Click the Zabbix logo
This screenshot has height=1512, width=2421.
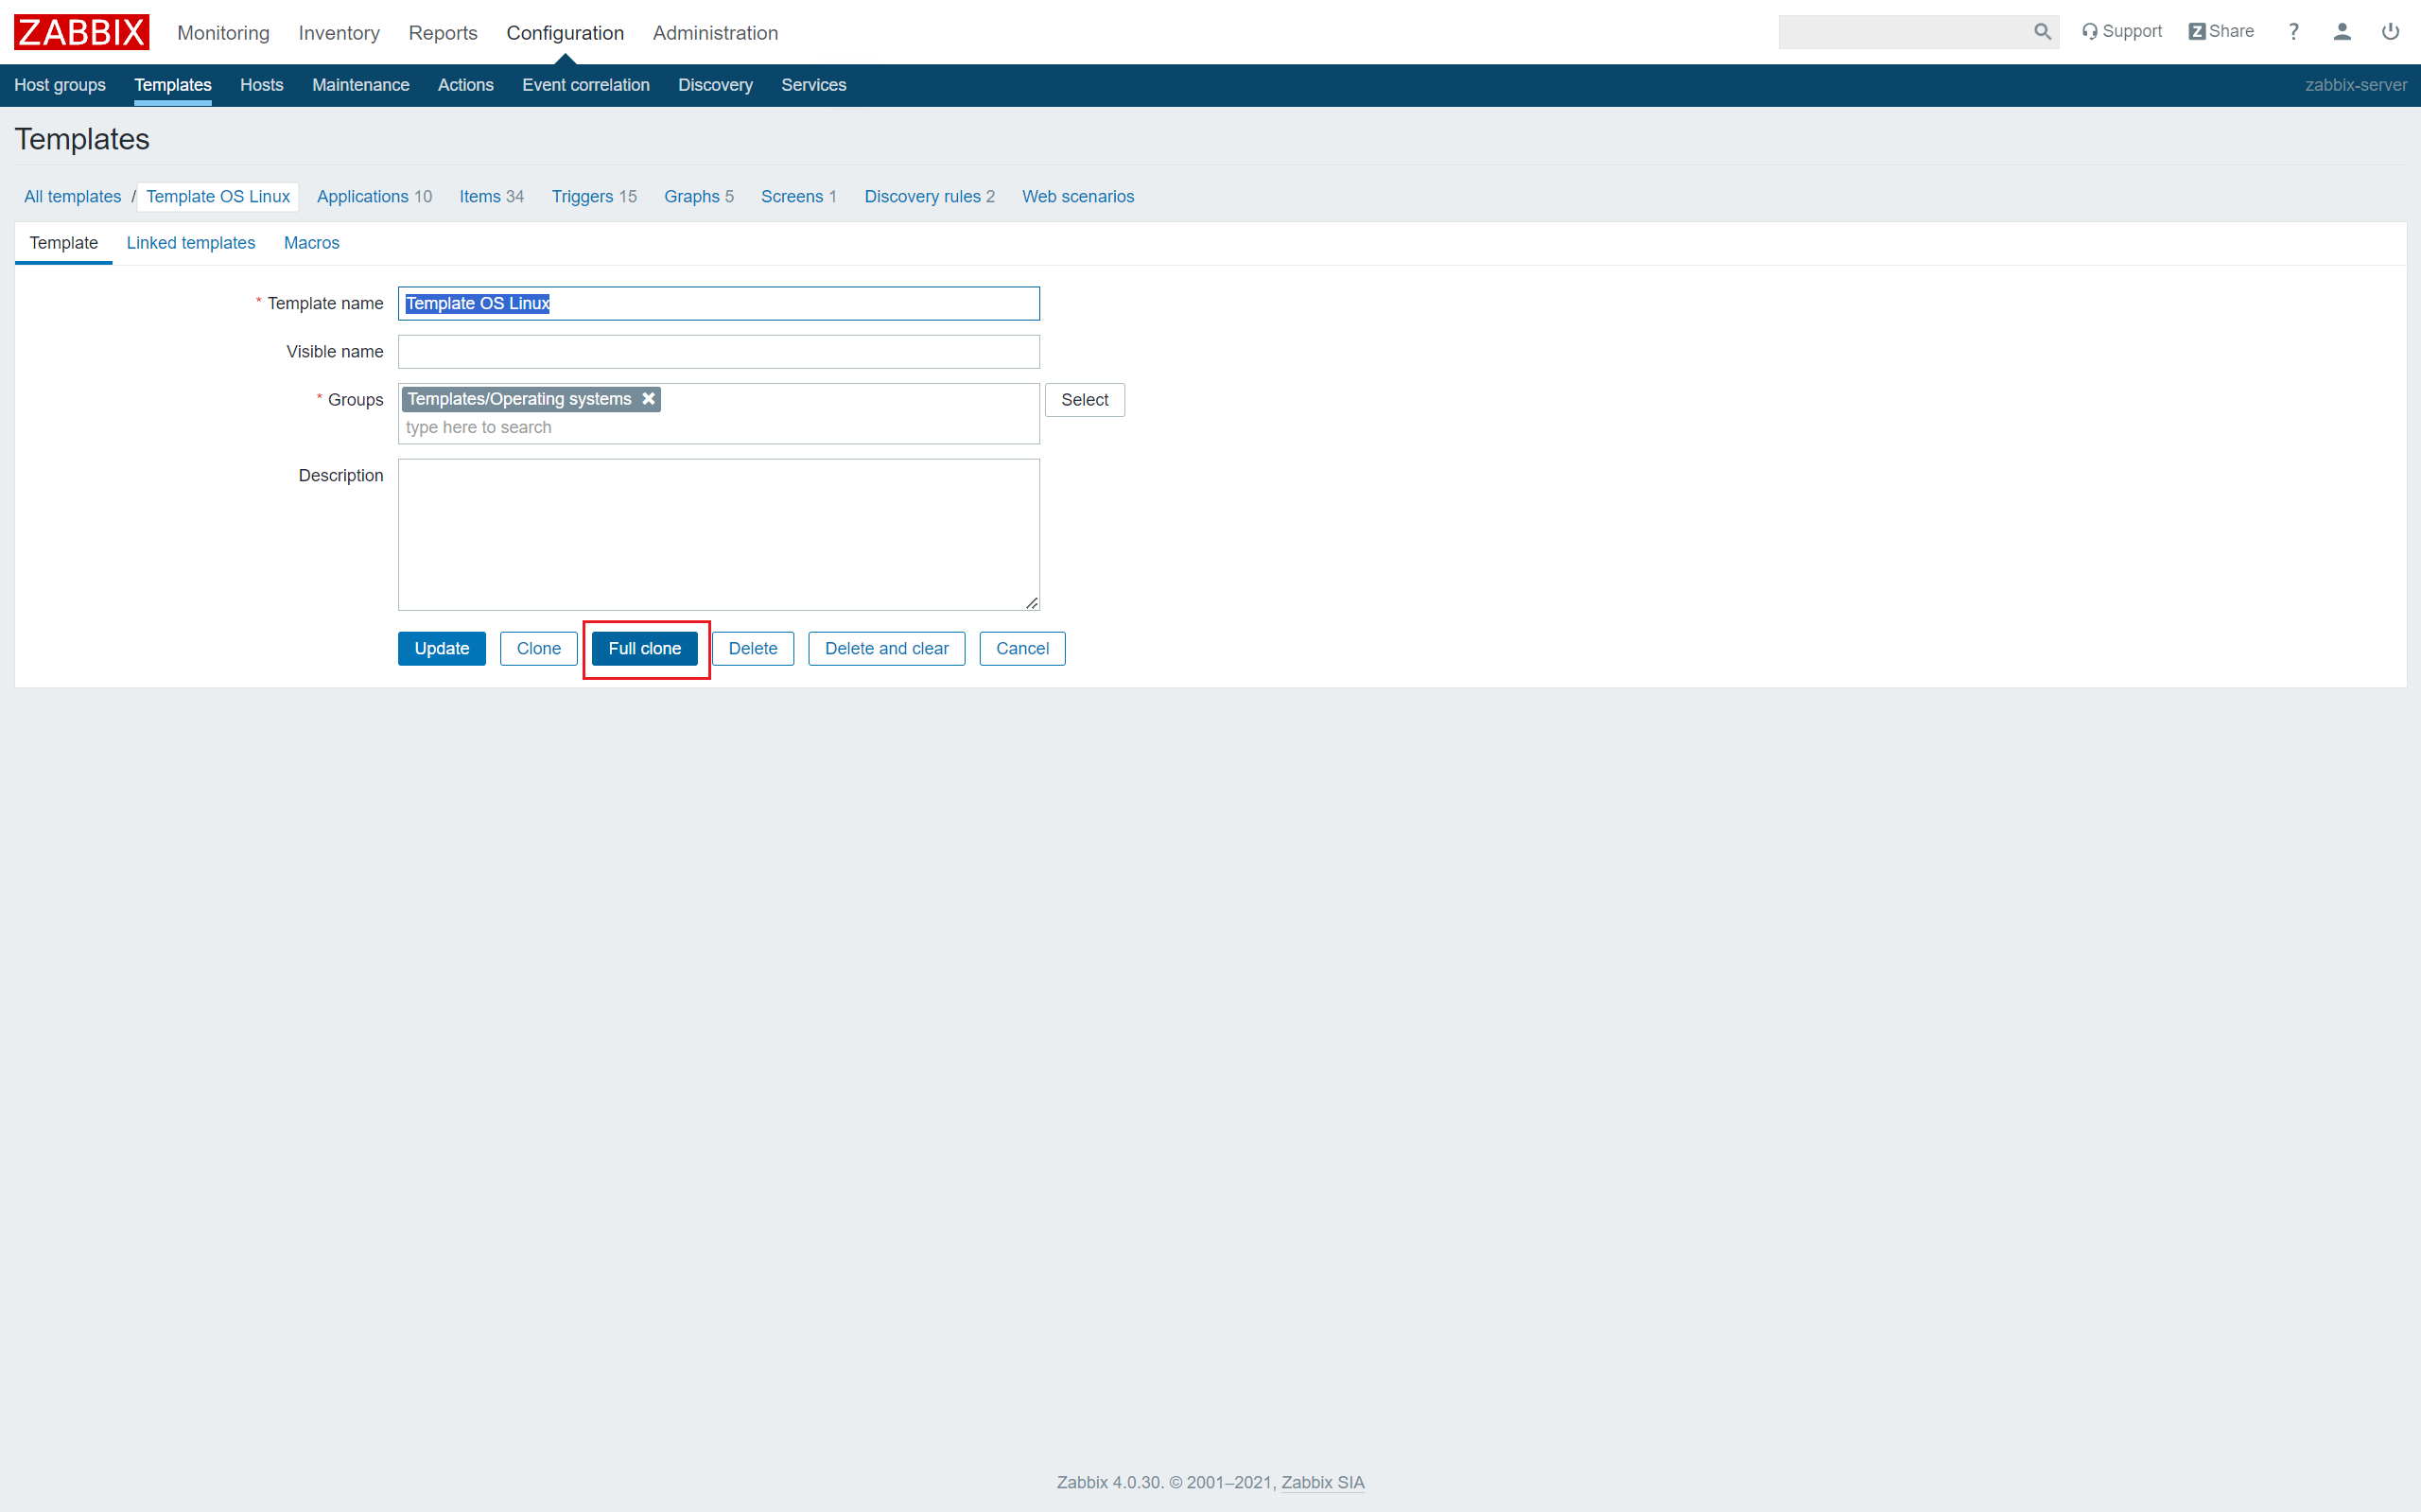(x=81, y=32)
